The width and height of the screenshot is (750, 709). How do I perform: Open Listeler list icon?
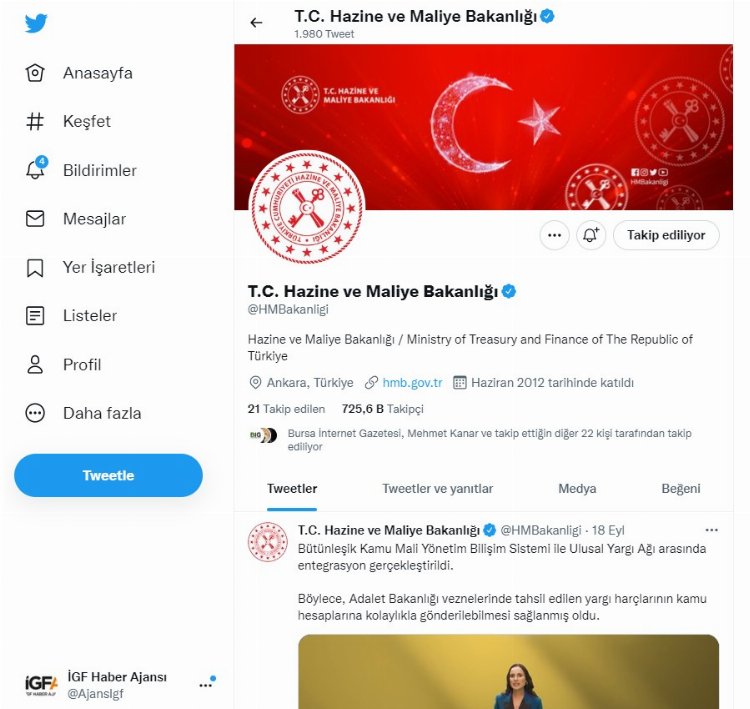coord(35,316)
